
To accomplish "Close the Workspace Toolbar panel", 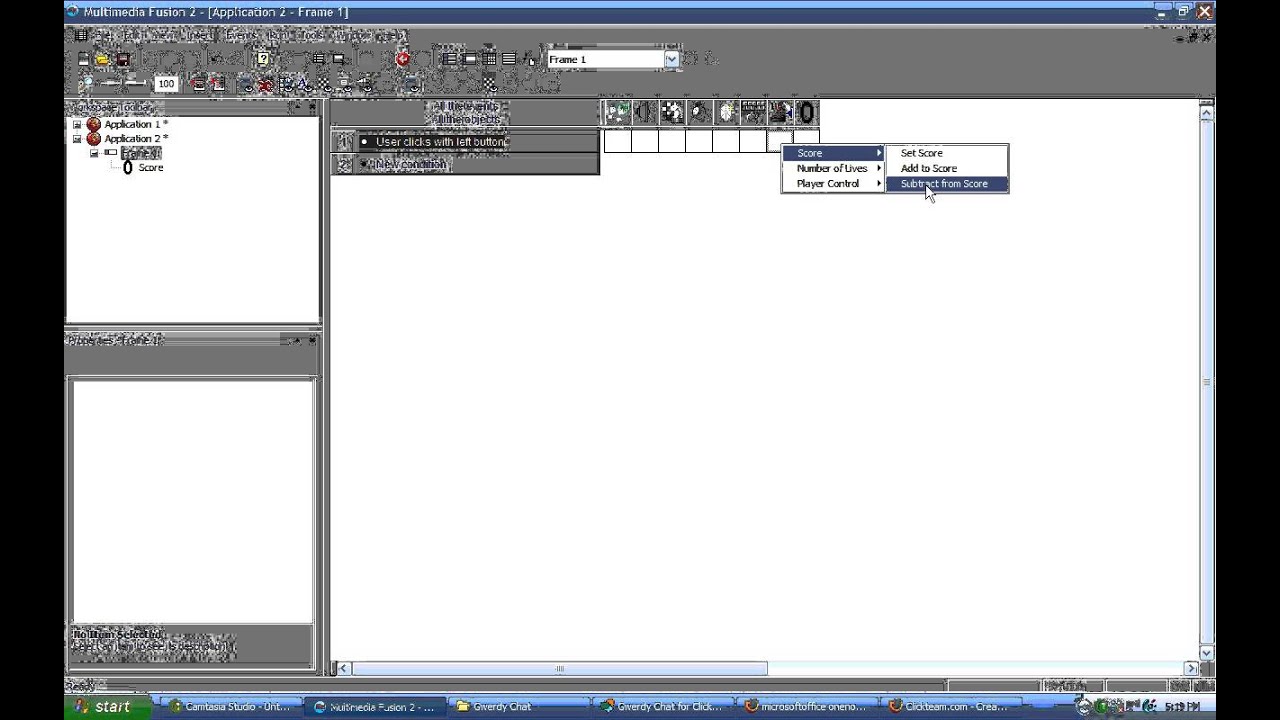I will (311, 107).
